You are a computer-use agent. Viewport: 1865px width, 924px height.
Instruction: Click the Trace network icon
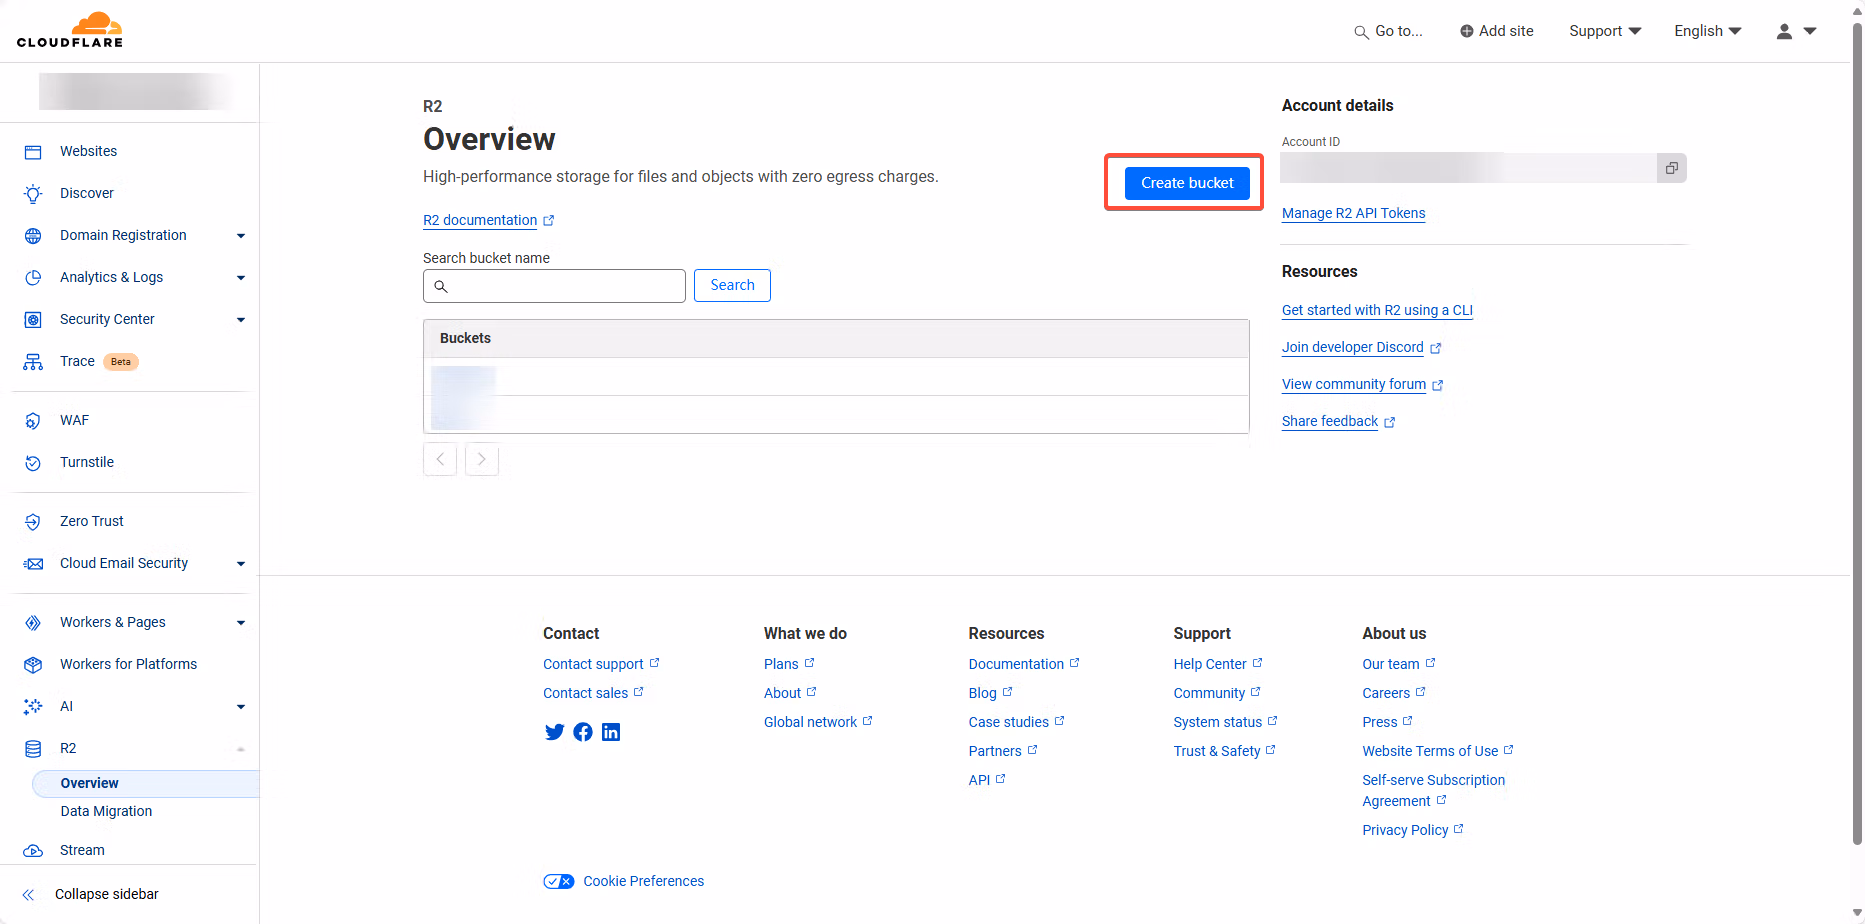point(33,362)
